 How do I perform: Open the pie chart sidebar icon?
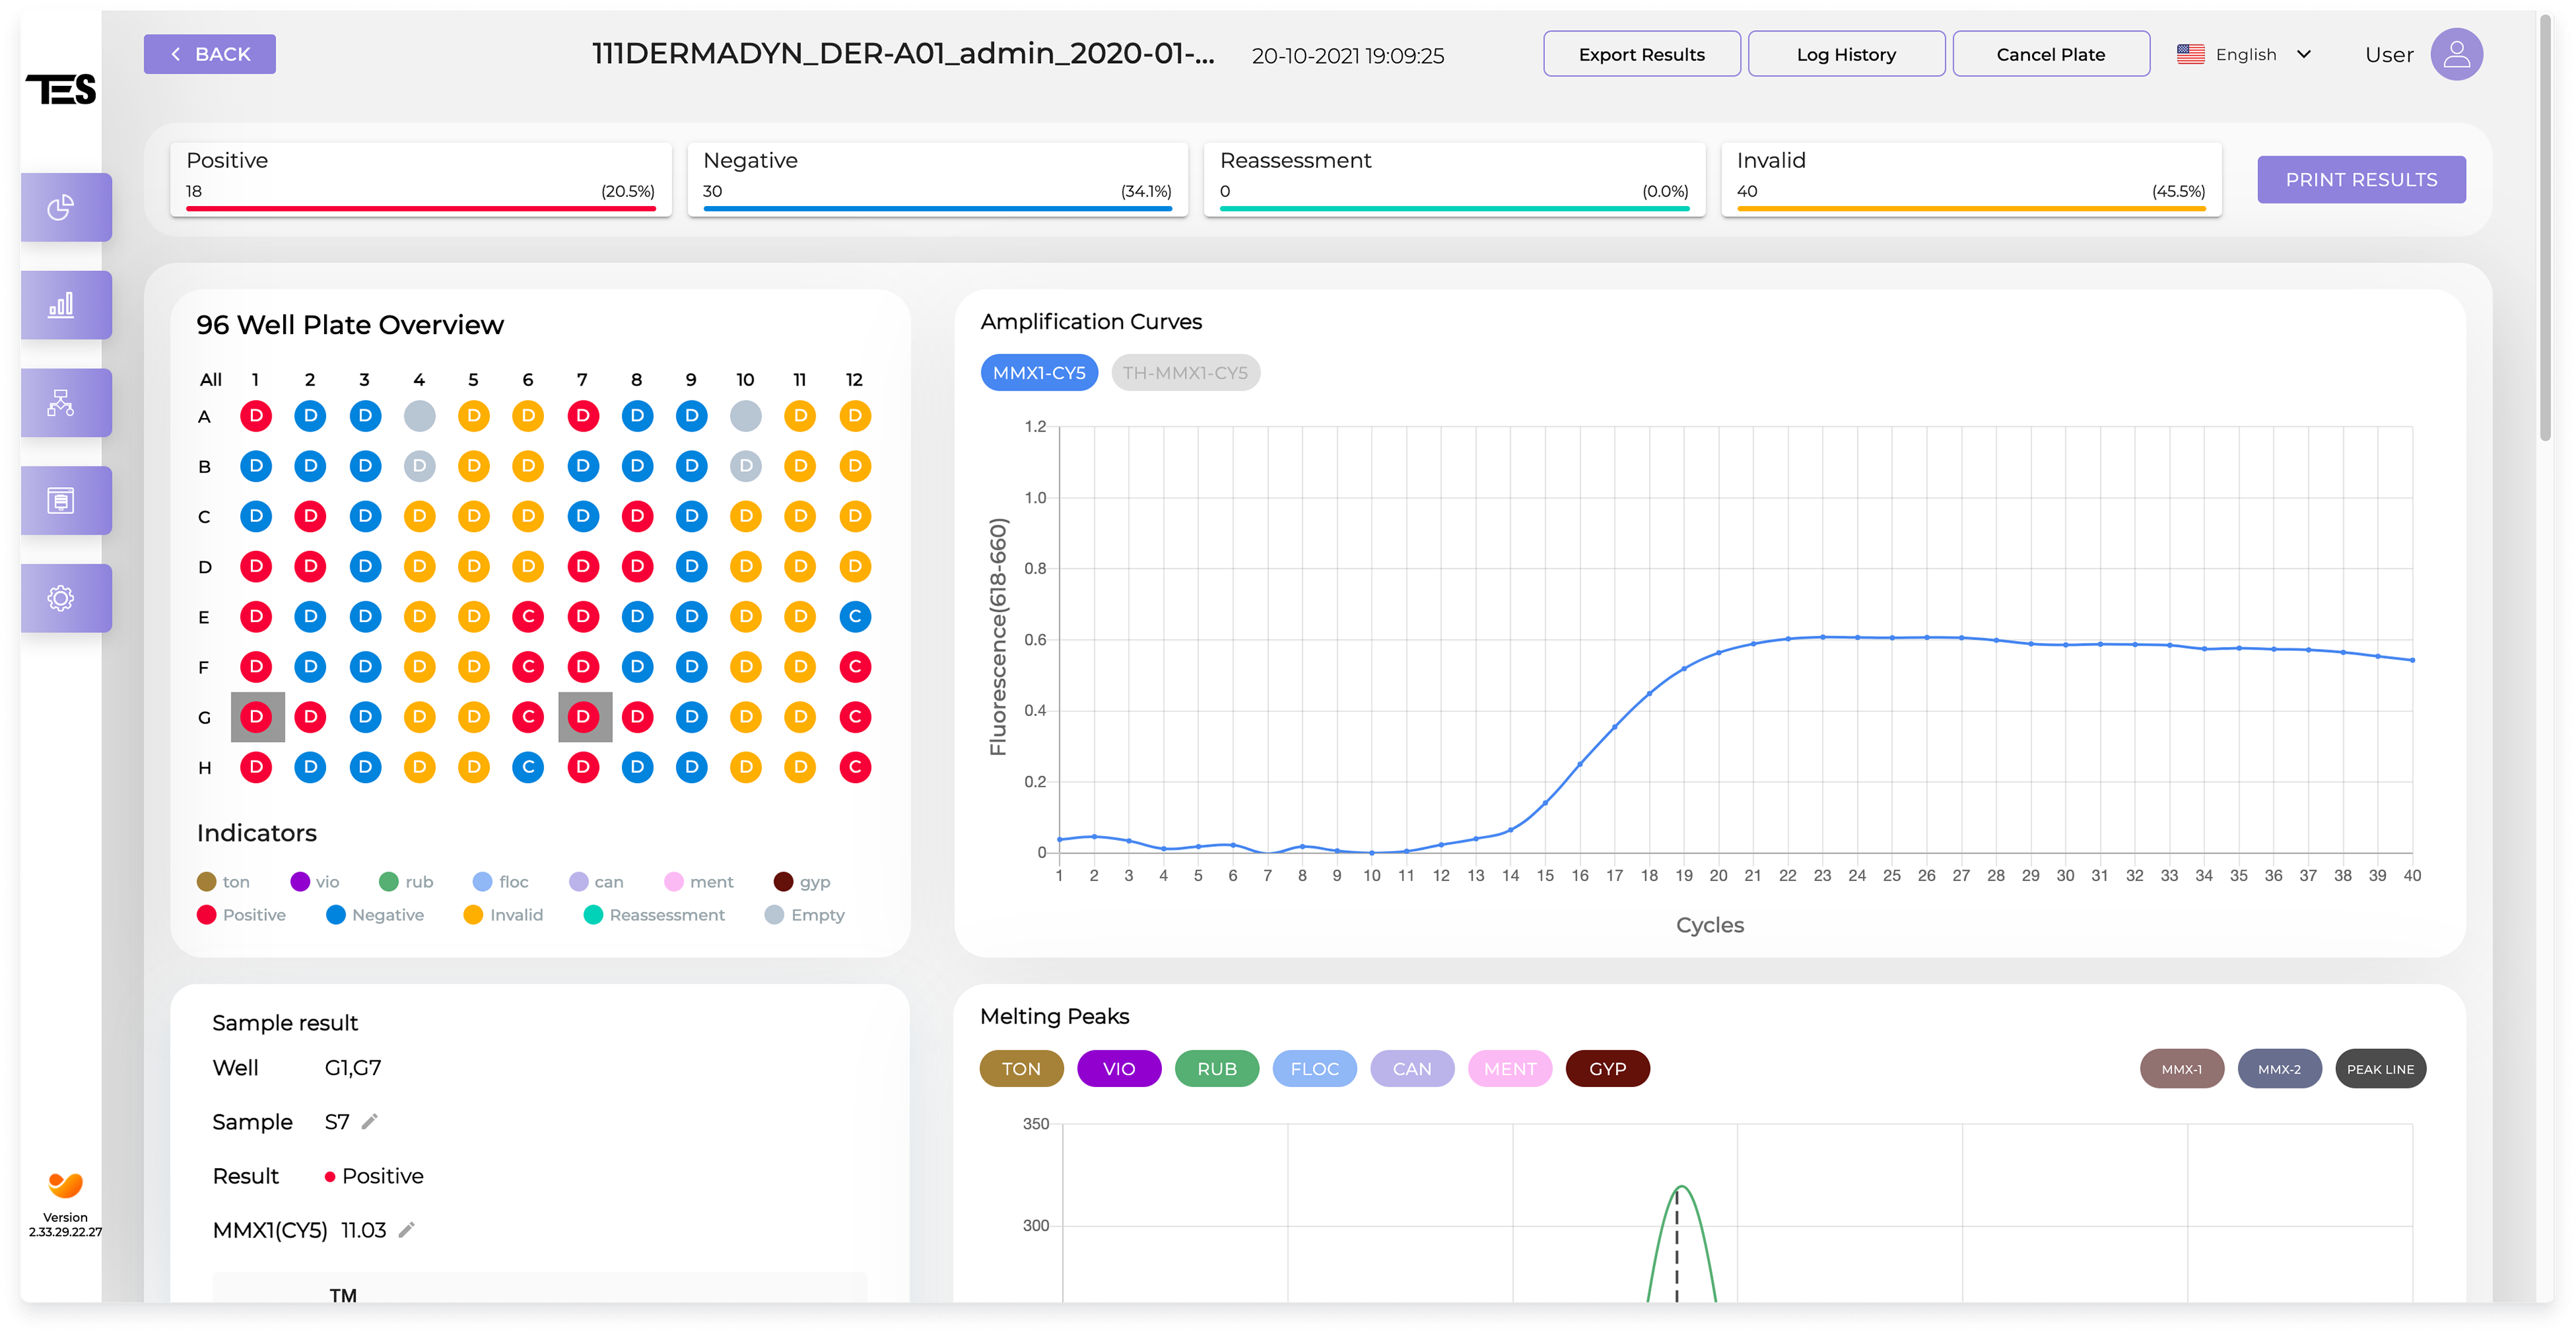pos(61,207)
